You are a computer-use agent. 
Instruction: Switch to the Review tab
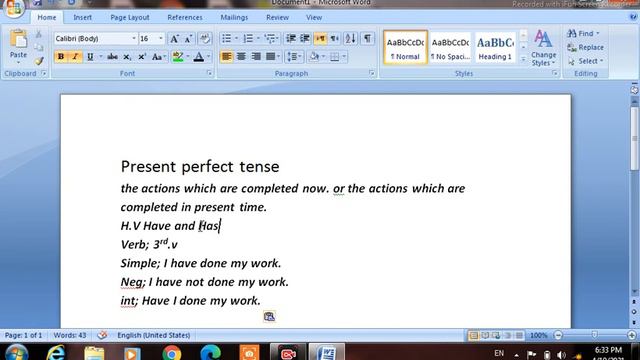pos(277,18)
